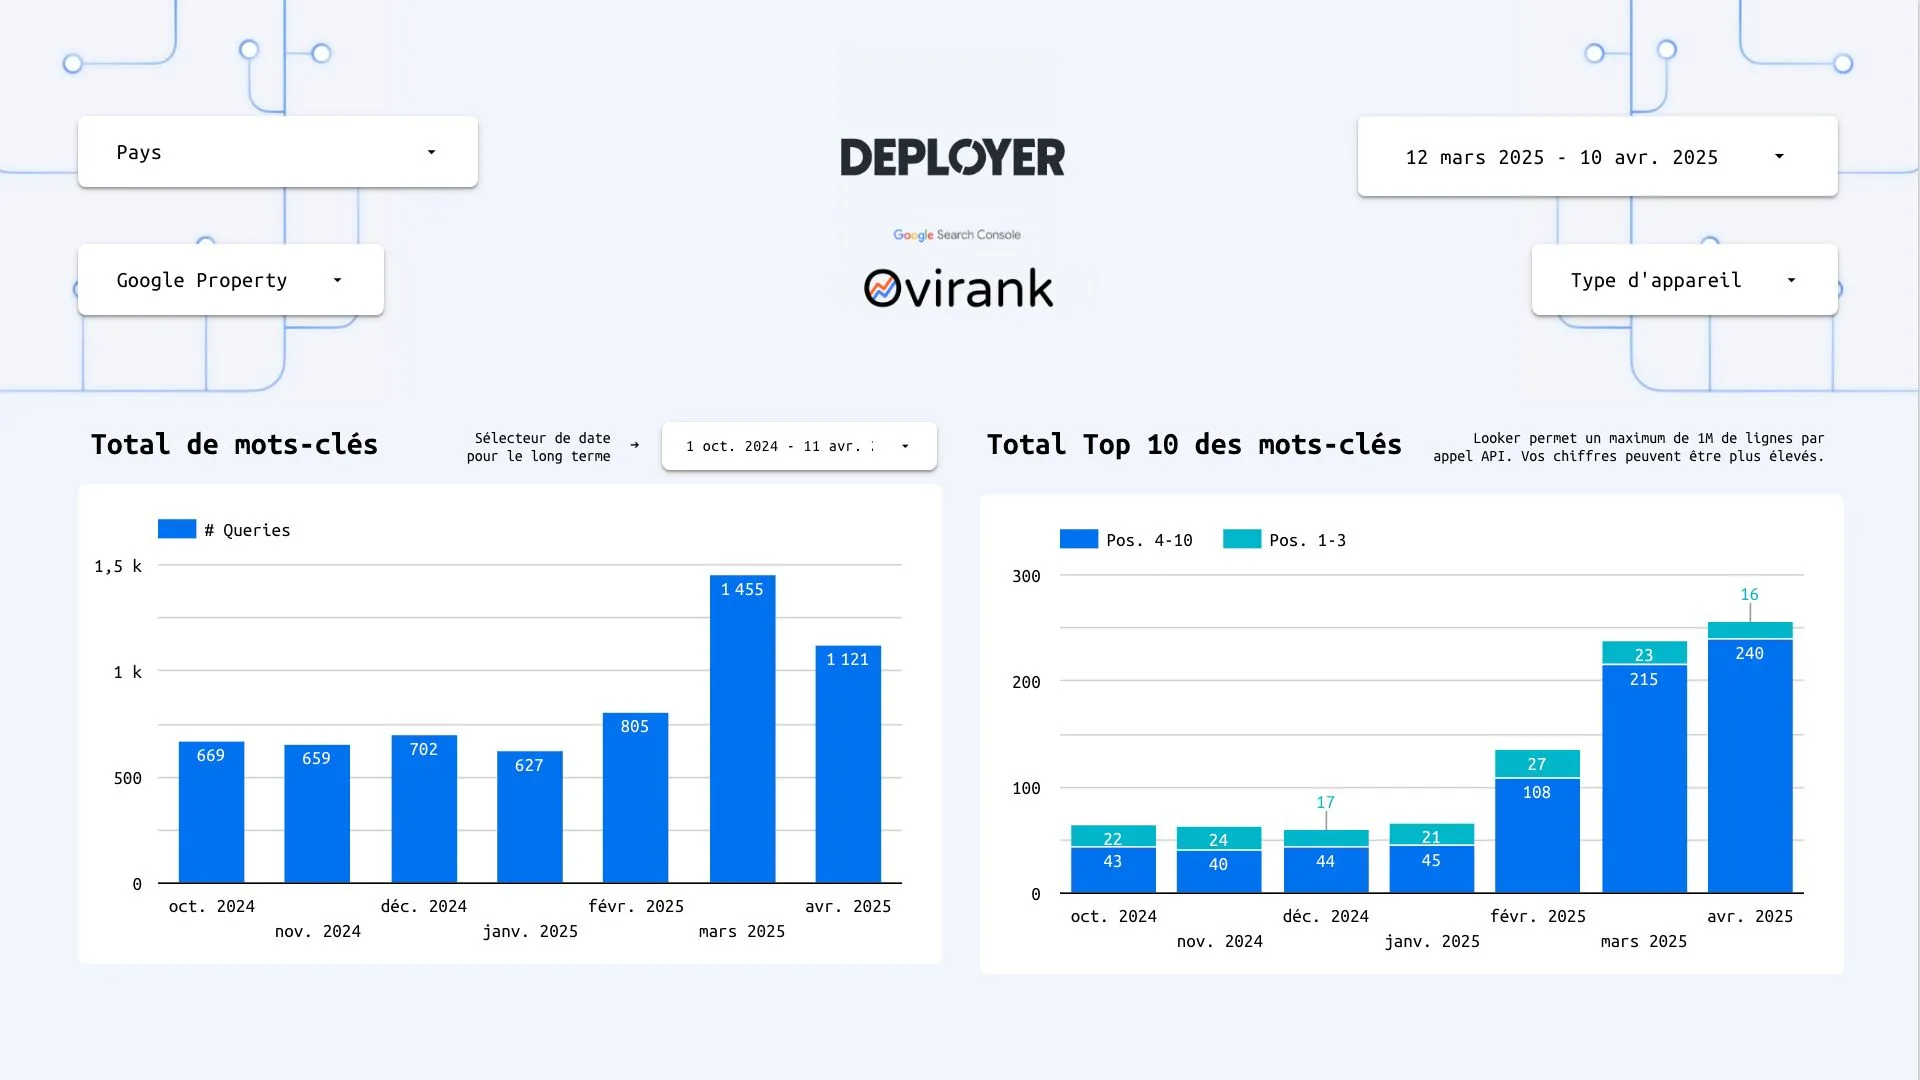Image resolution: width=1920 pixels, height=1080 pixels.
Task: Click the 300 axis label
Action: tap(1026, 576)
